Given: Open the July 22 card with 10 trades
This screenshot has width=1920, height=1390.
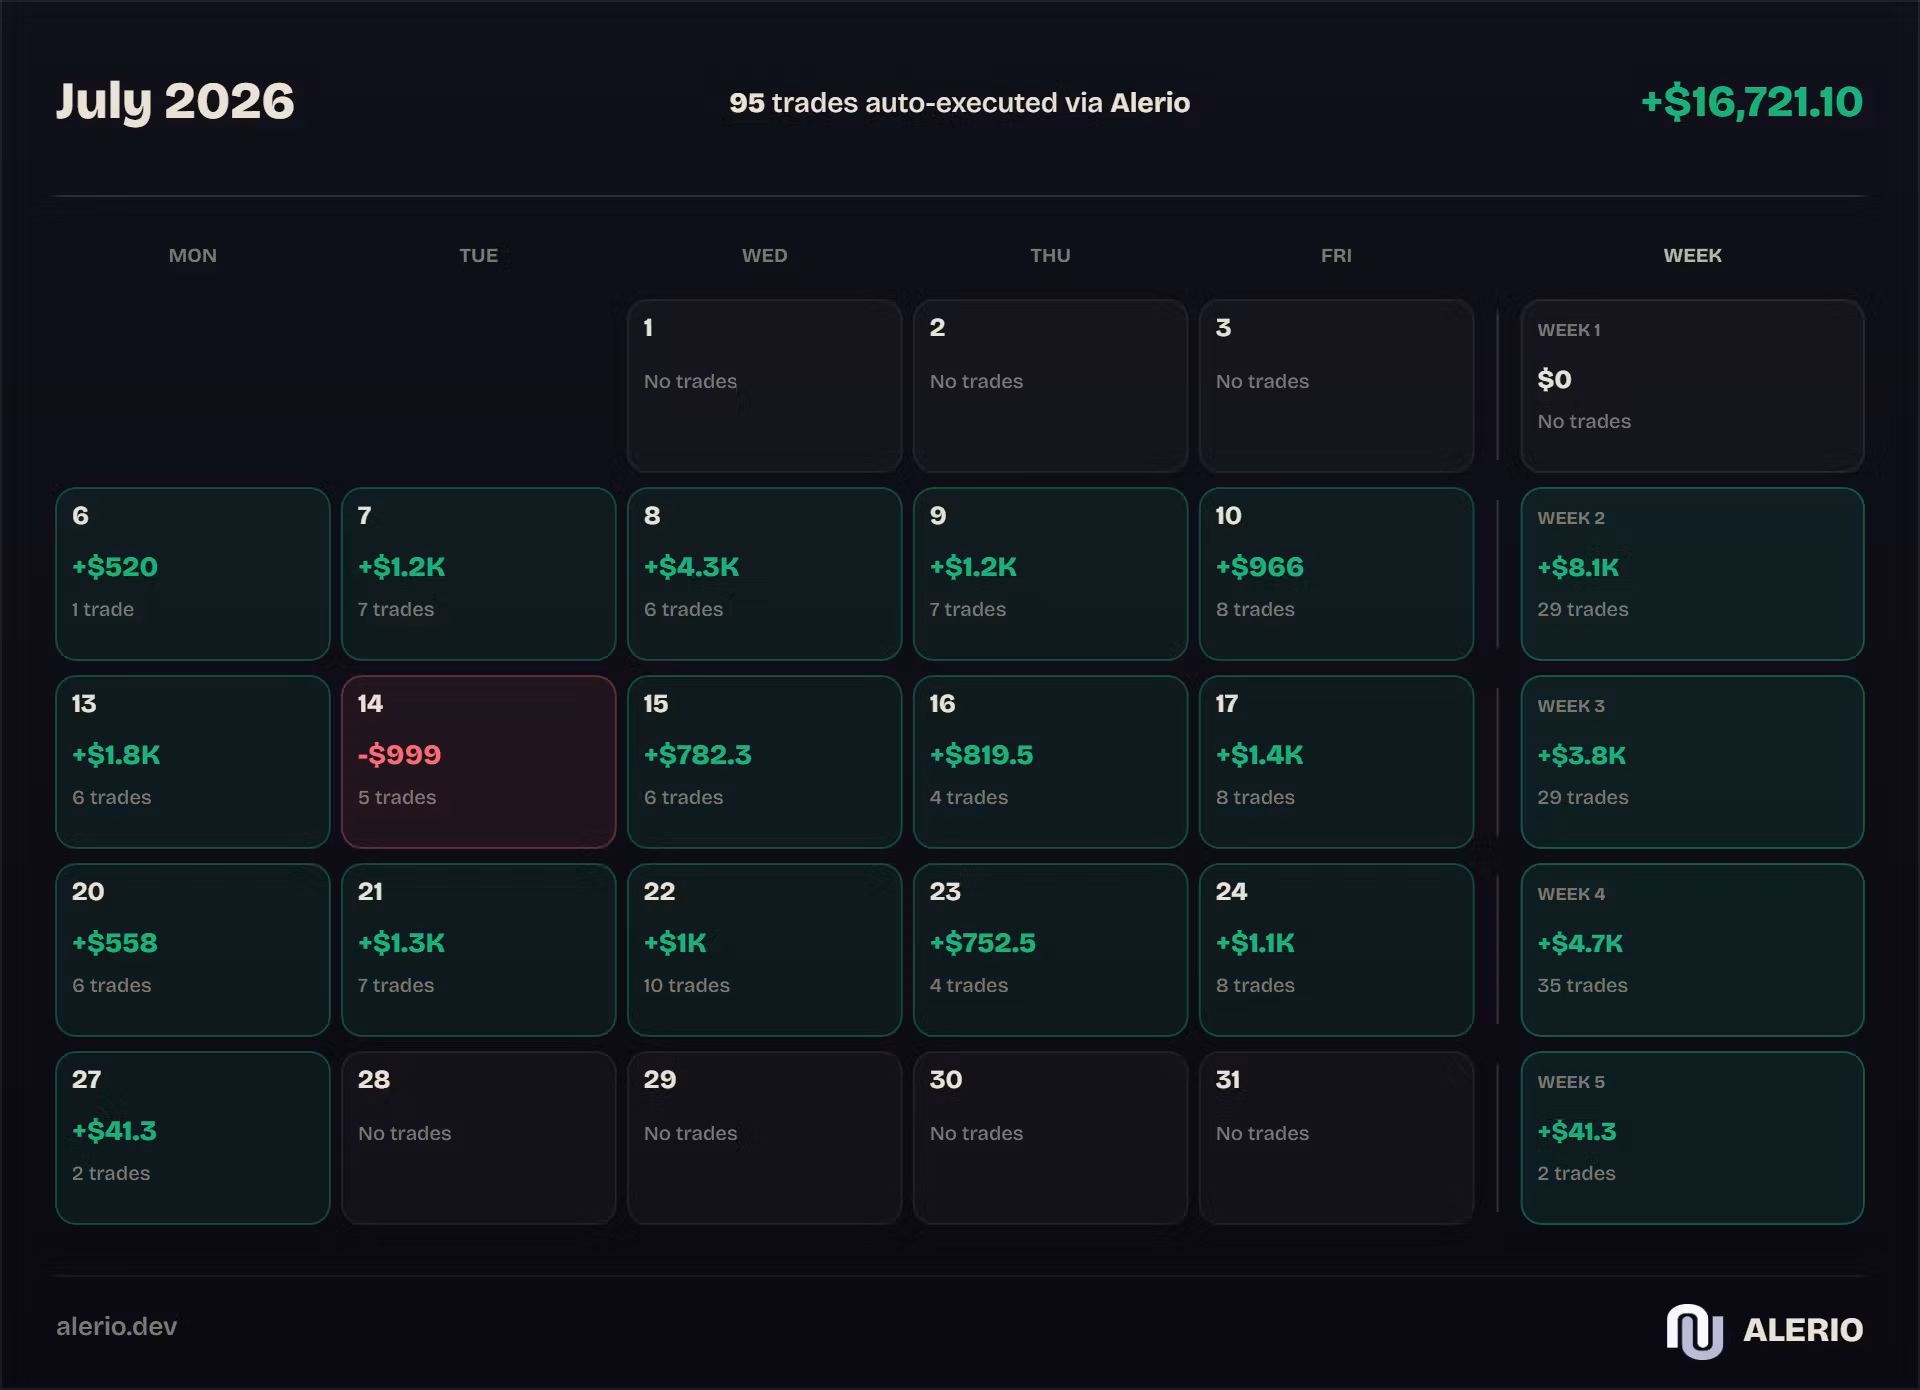Looking at the screenshot, I should (x=764, y=950).
